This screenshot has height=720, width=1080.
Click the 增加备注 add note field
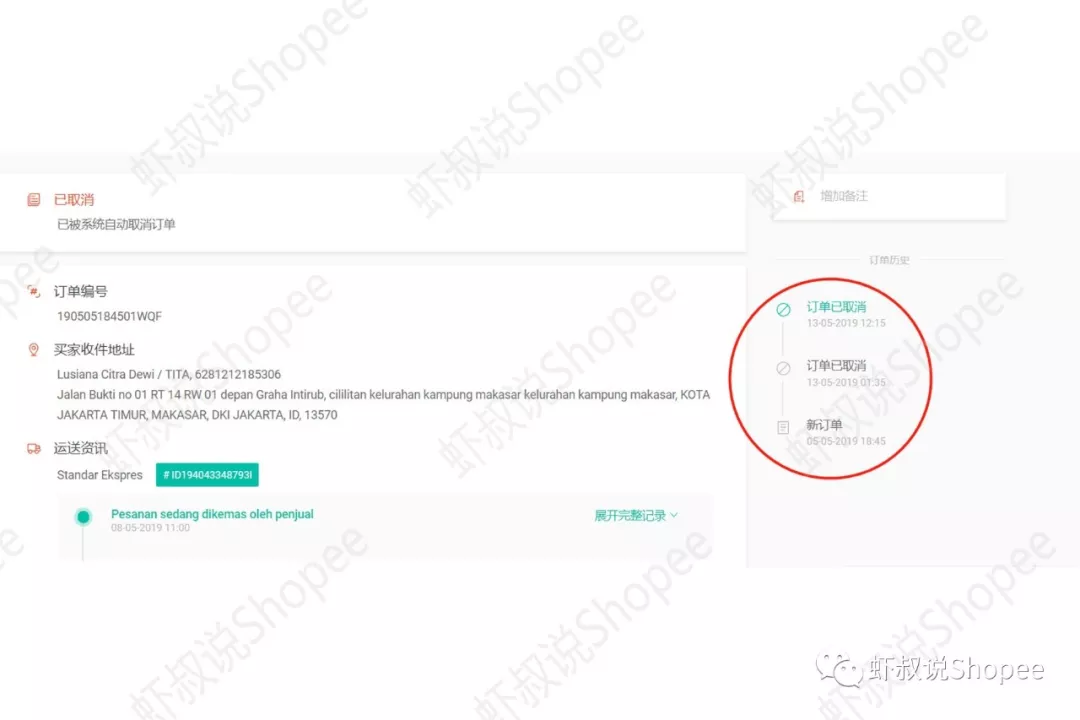[x=889, y=196]
